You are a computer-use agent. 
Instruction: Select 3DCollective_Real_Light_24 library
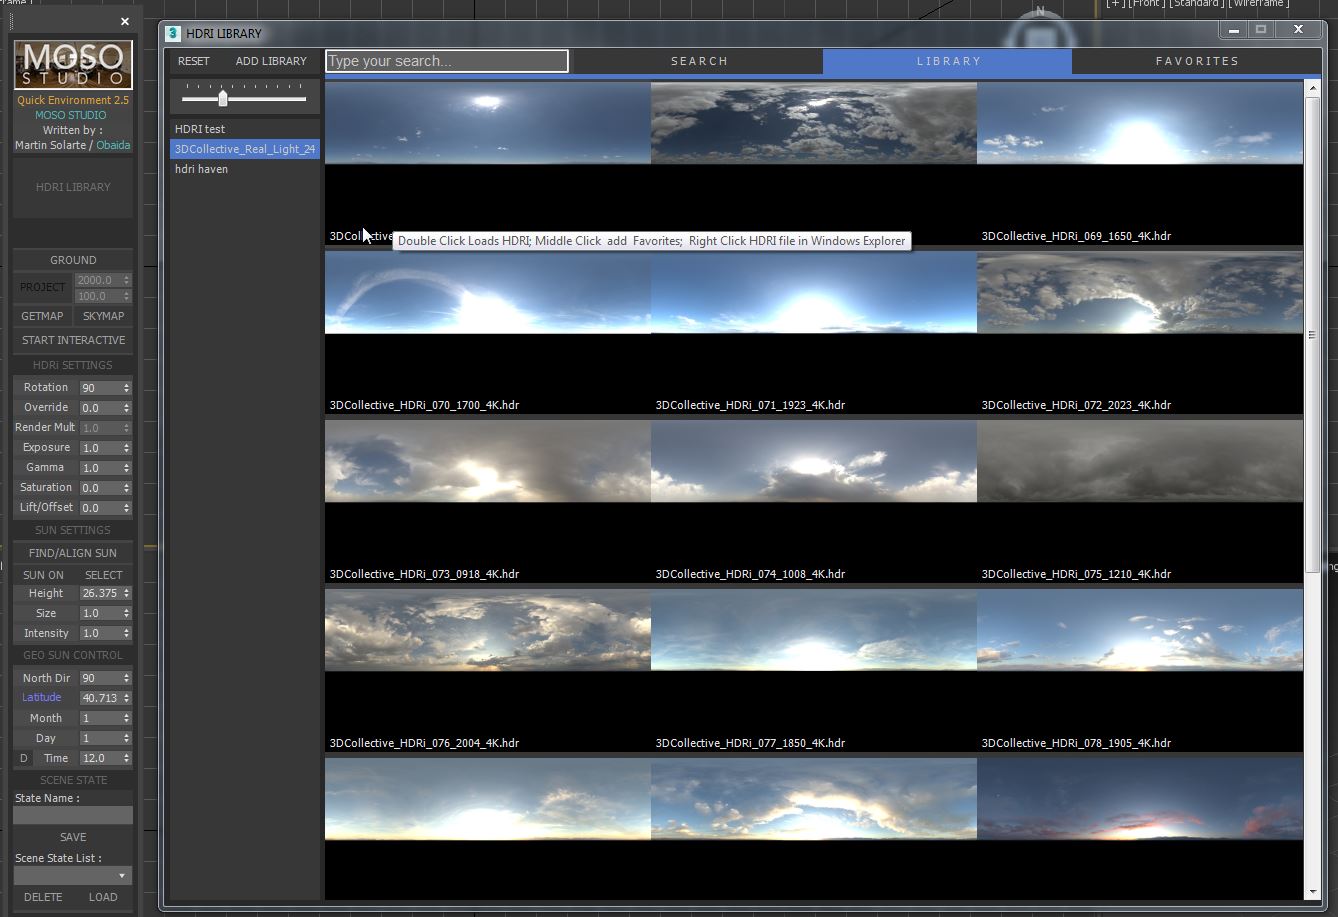[245, 149]
